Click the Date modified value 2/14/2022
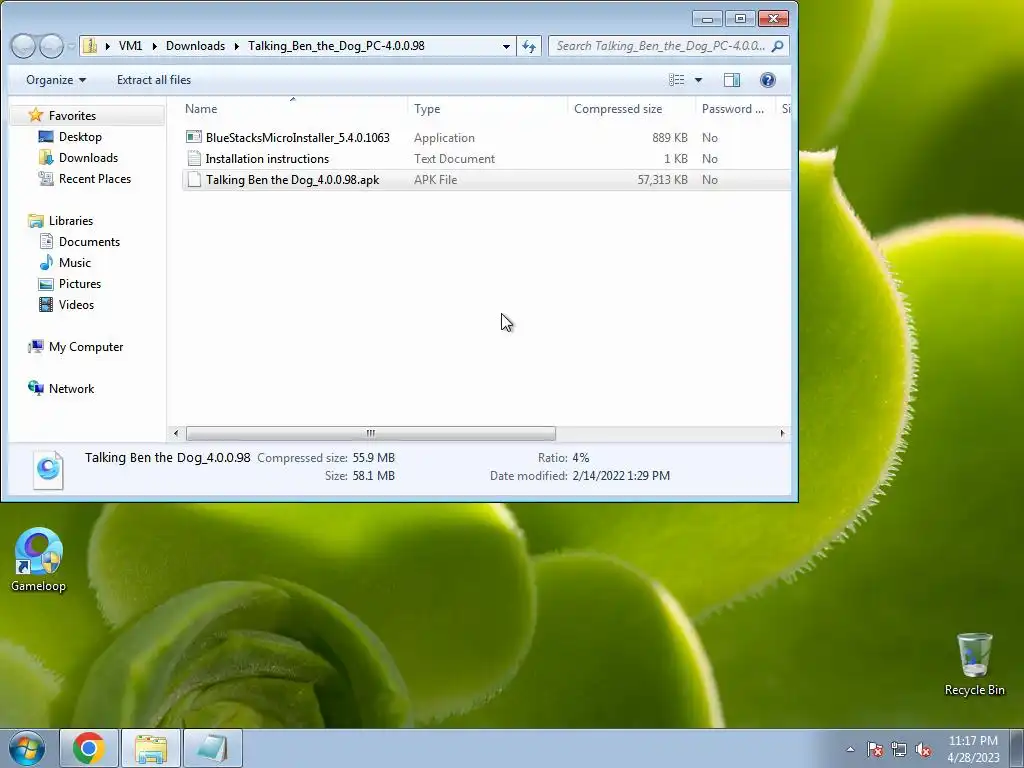Screen dimensions: 1024x768 click(x=621, y=476)
